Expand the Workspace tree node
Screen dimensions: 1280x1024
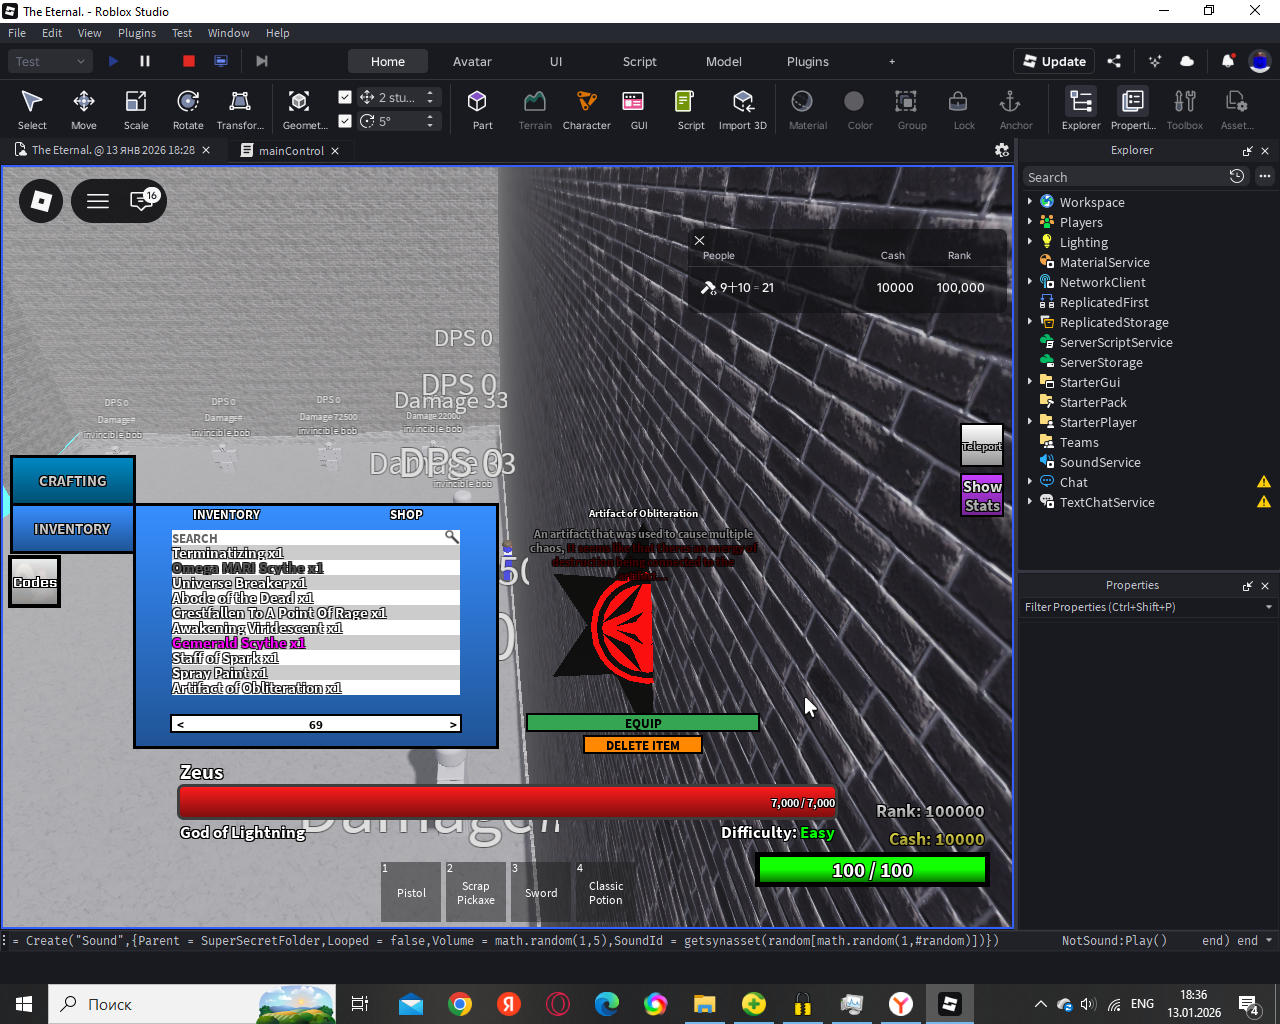[x=1030, y=202]
